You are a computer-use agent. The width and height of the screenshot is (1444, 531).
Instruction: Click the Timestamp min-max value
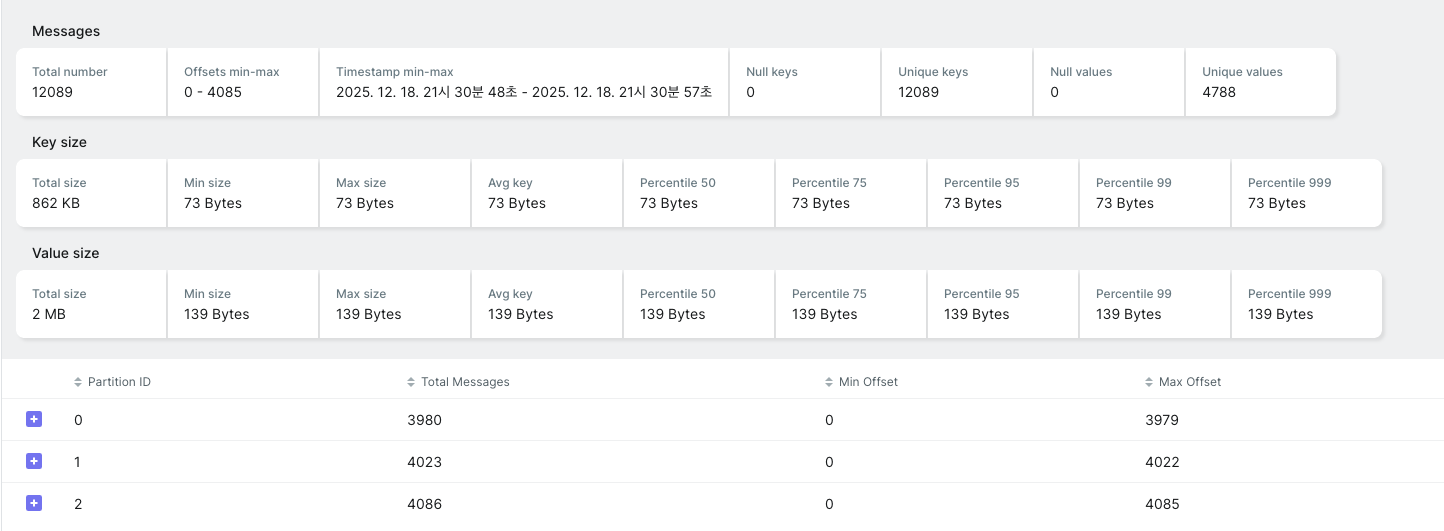coord(524,92)
